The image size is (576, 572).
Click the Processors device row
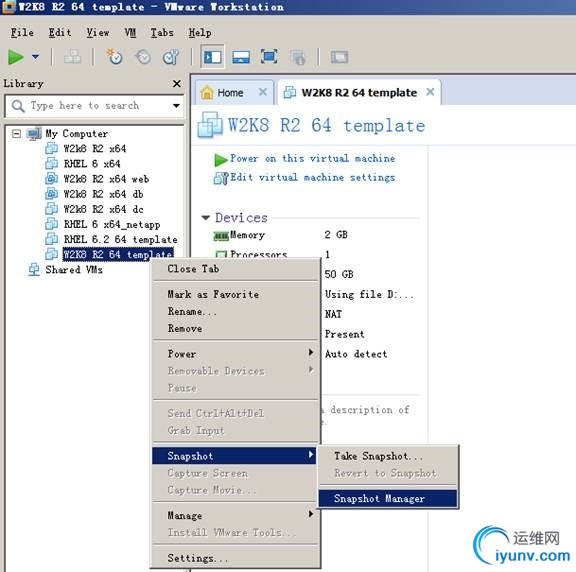pyautogui.click(x=272, y=254)
